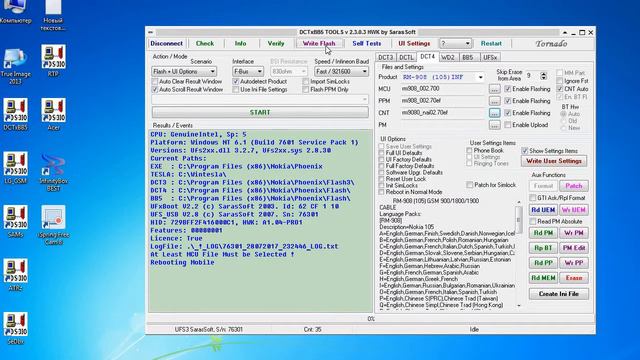Select the bottom-most desktop shortcut icon
The height and width of the screenshot is (360, 640).
pos(16,328)
